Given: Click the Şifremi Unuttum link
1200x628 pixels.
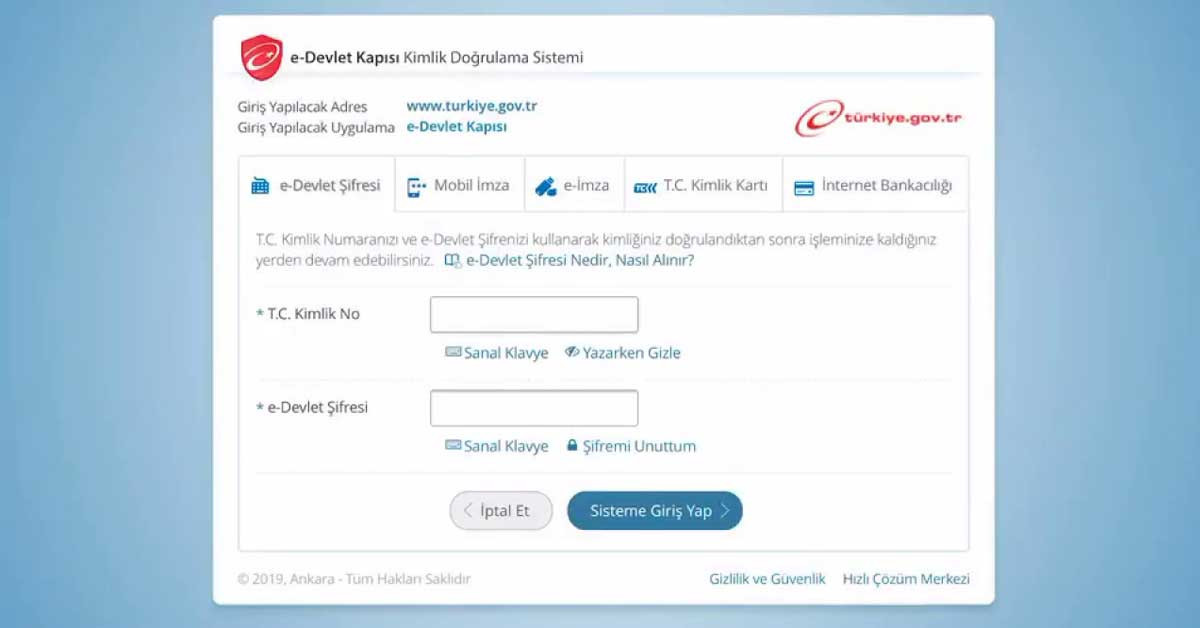Looking at the screenshot, I should click(x=639, y=446).
